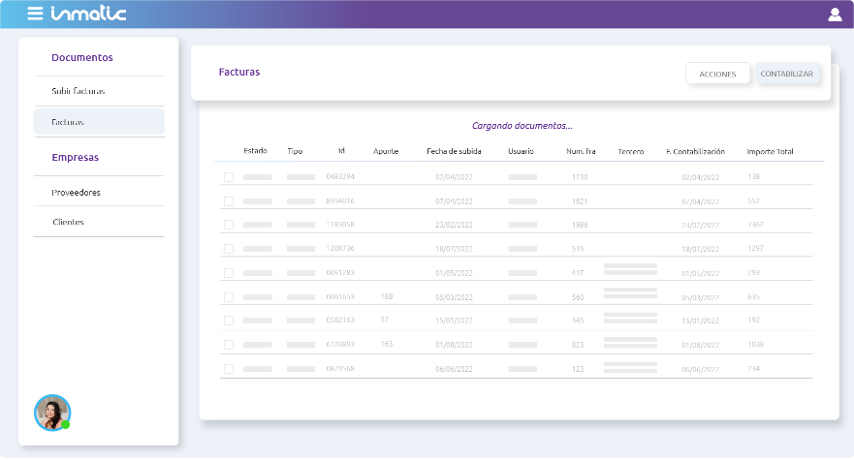The image size is (854, 460).
Task: Click the F. Contabilización column header
Action: [x=695, y=151]
